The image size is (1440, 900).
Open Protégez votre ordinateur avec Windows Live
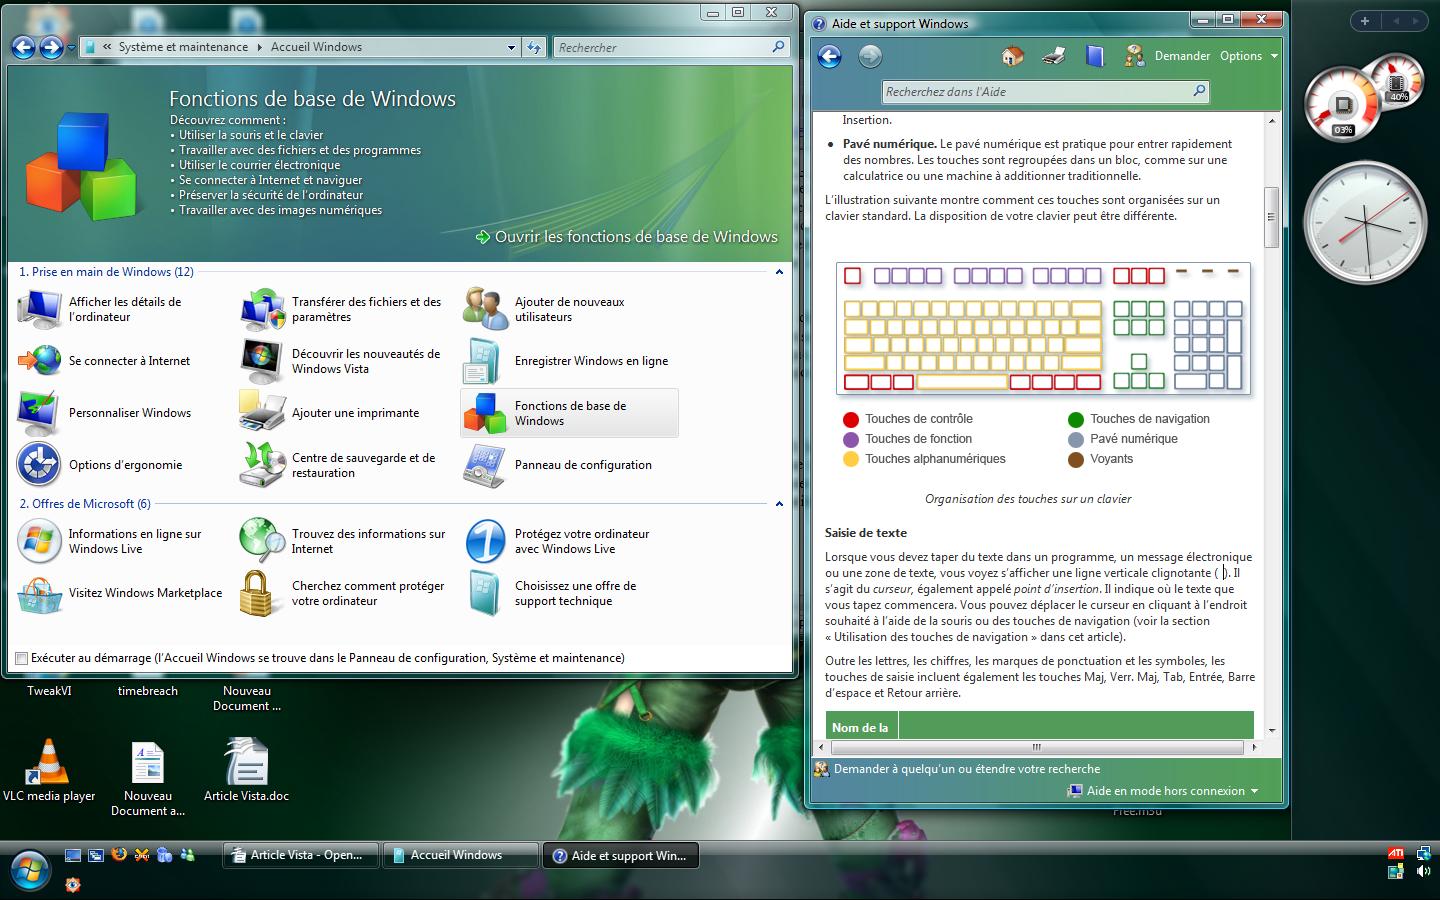558,541
